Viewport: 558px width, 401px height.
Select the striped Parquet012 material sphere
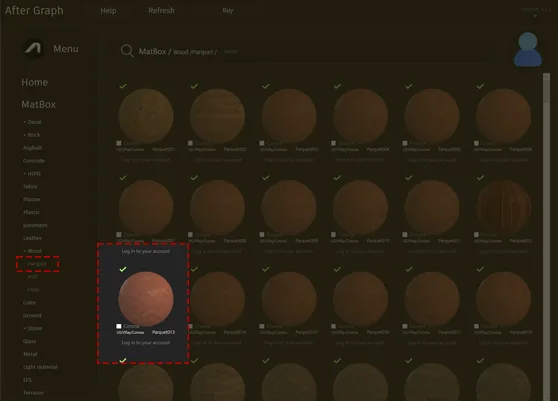pos(504,207)
